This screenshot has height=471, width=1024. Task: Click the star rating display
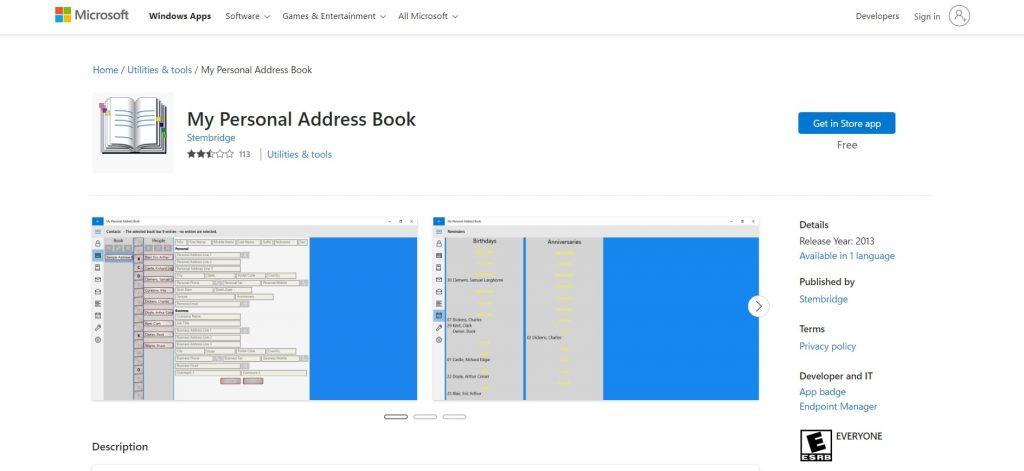(x=210, y=154)
